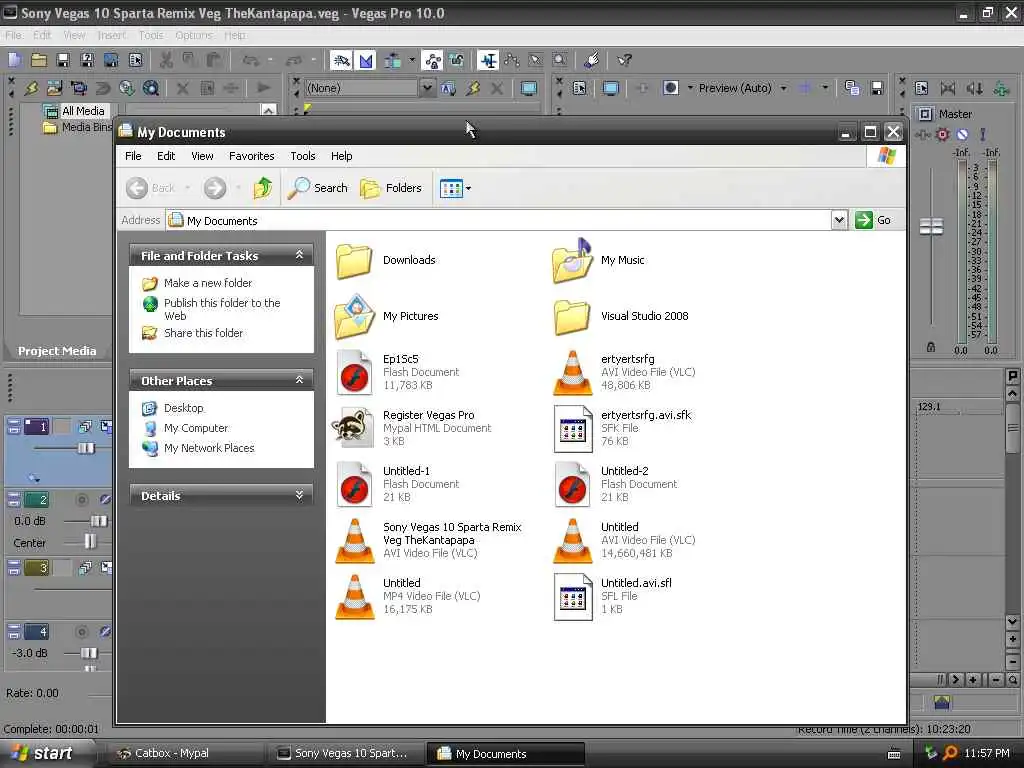Click the New project icon in Vegas toolbar
The height and width of the screenshot is (768, 1024).
click(14, 60)
